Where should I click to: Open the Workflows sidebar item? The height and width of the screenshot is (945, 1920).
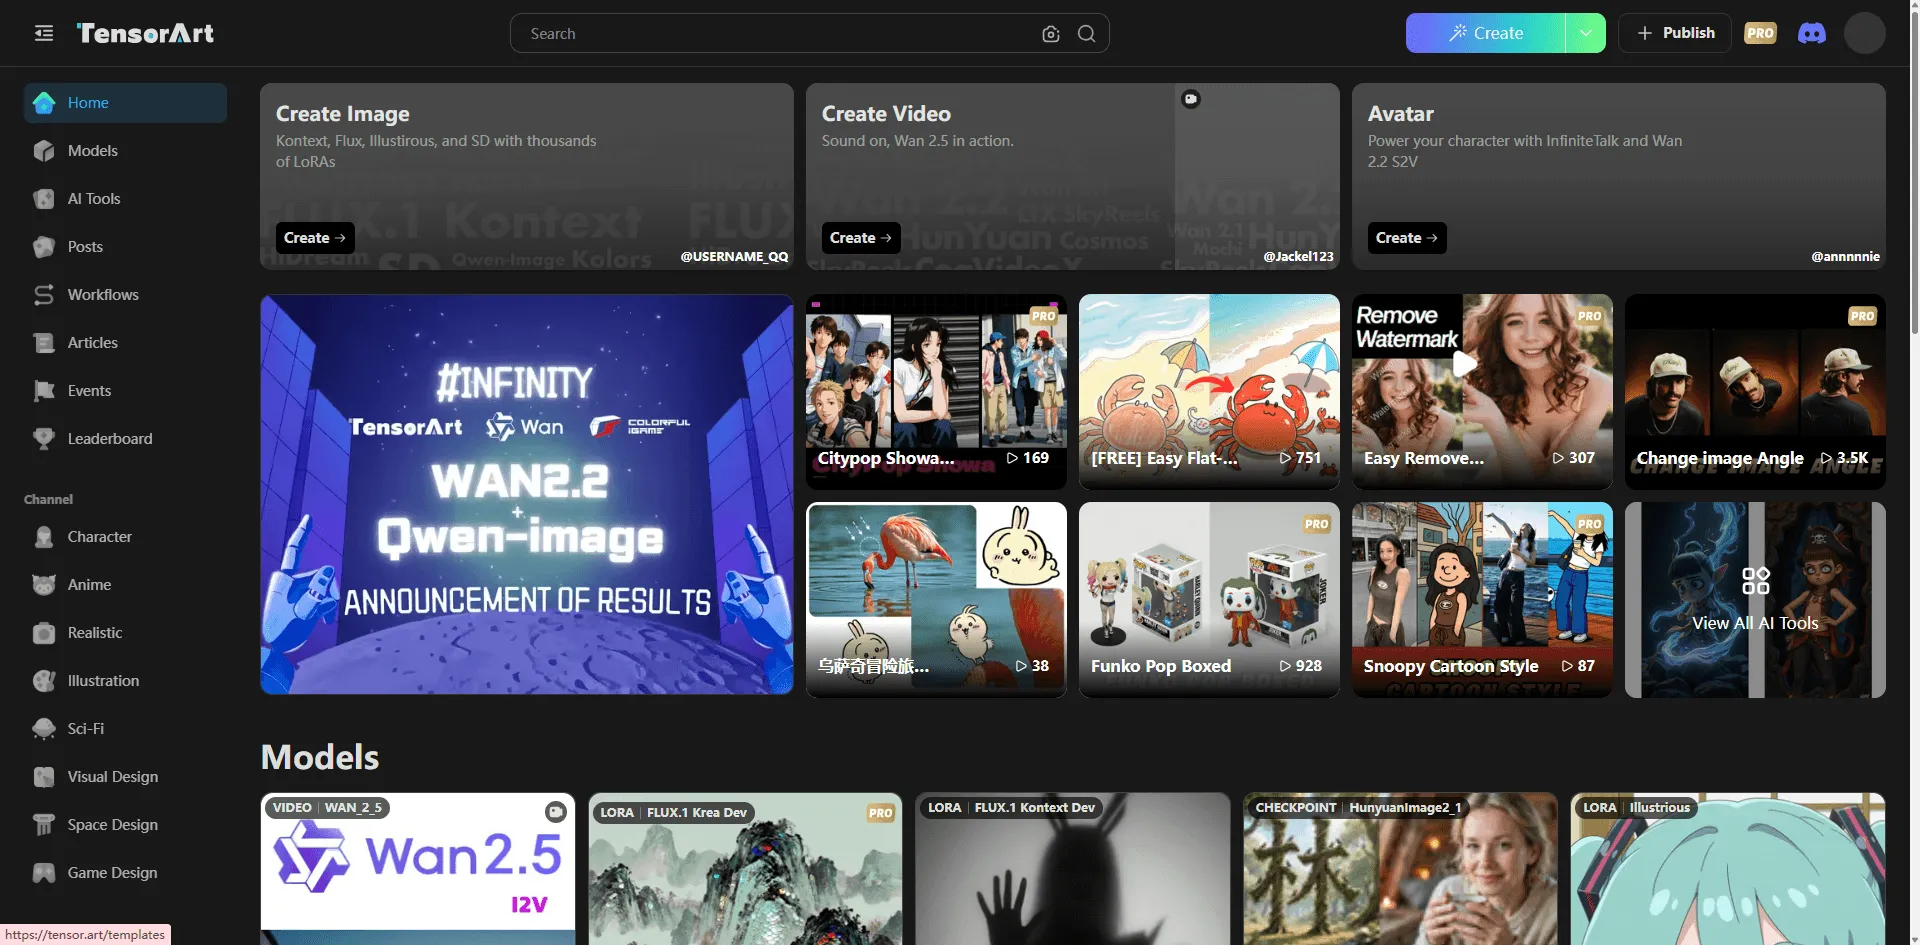point(102,295)
